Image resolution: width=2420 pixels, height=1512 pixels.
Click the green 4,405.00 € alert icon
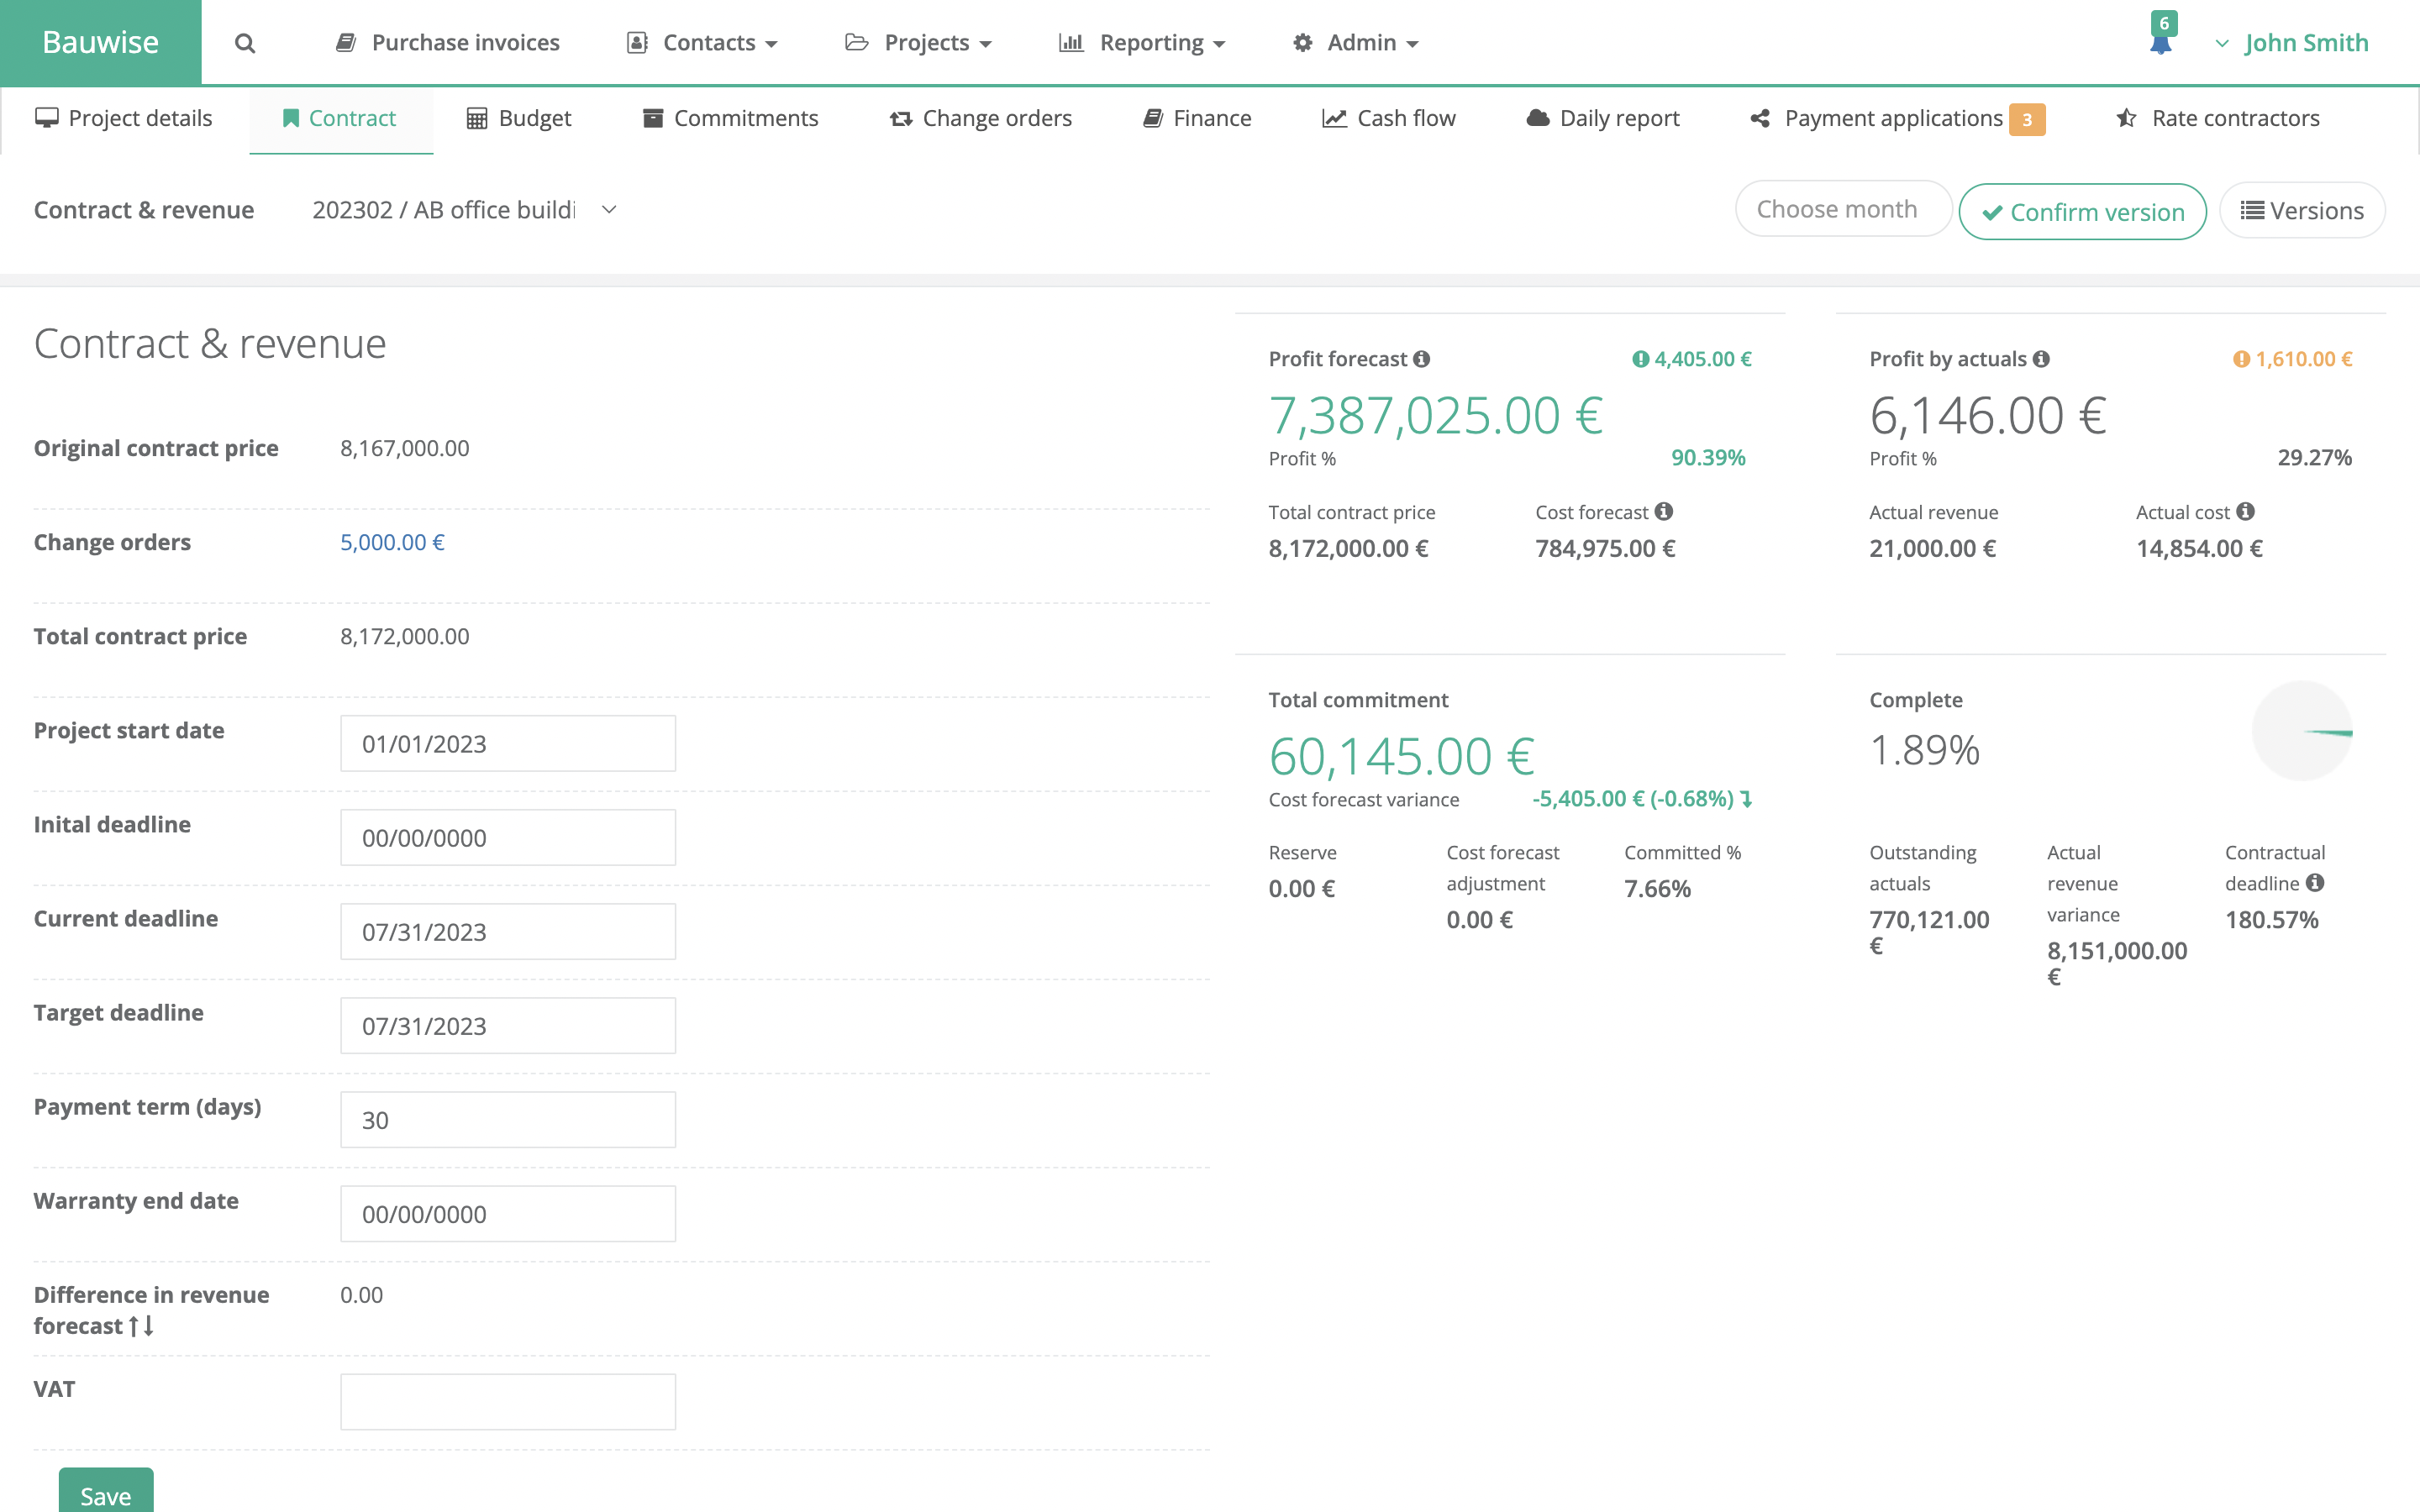(x=1640, y=358)
